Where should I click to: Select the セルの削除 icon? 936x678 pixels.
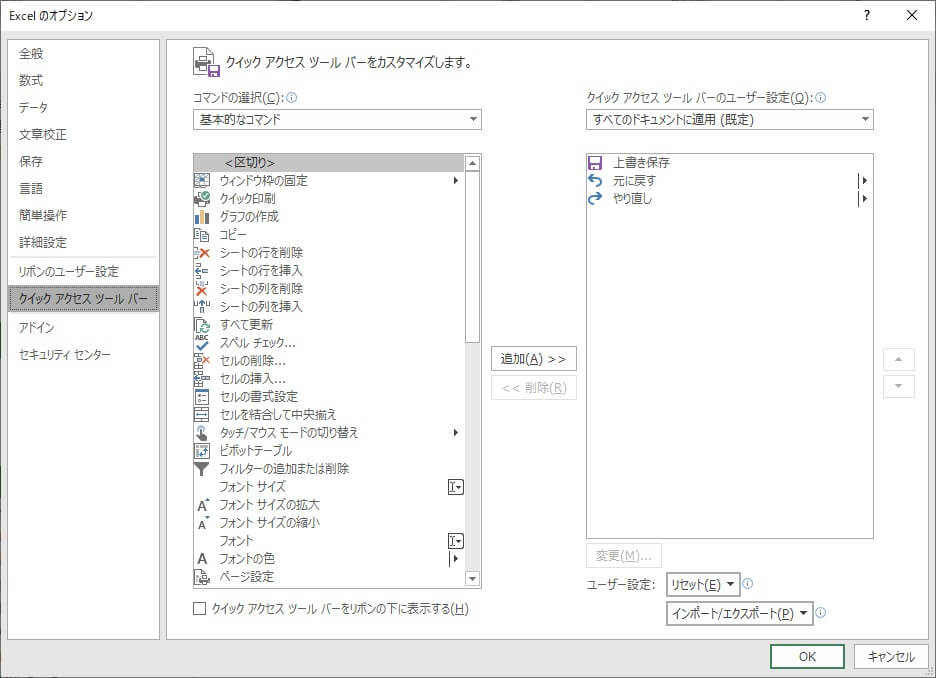202,360
